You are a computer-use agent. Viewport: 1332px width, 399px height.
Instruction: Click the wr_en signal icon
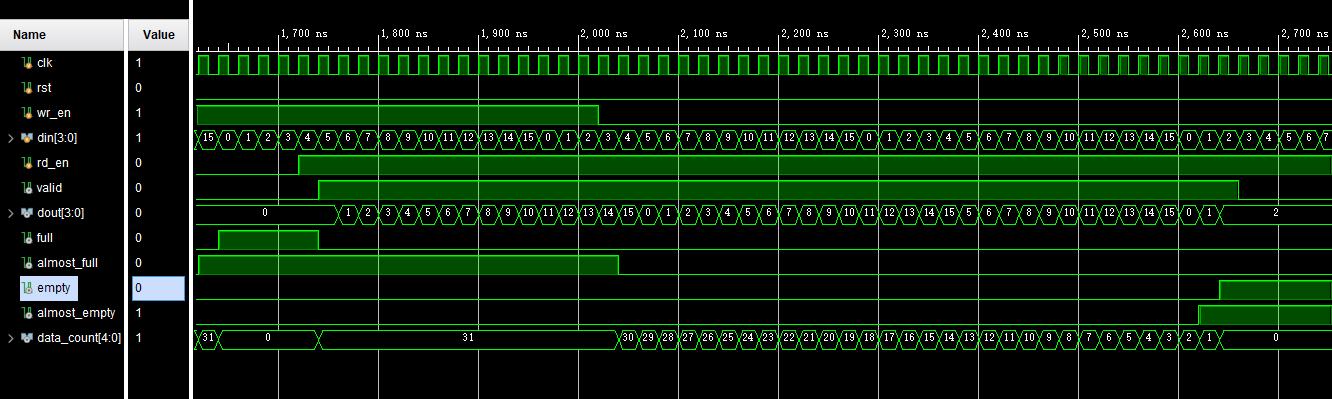(27, 113)
